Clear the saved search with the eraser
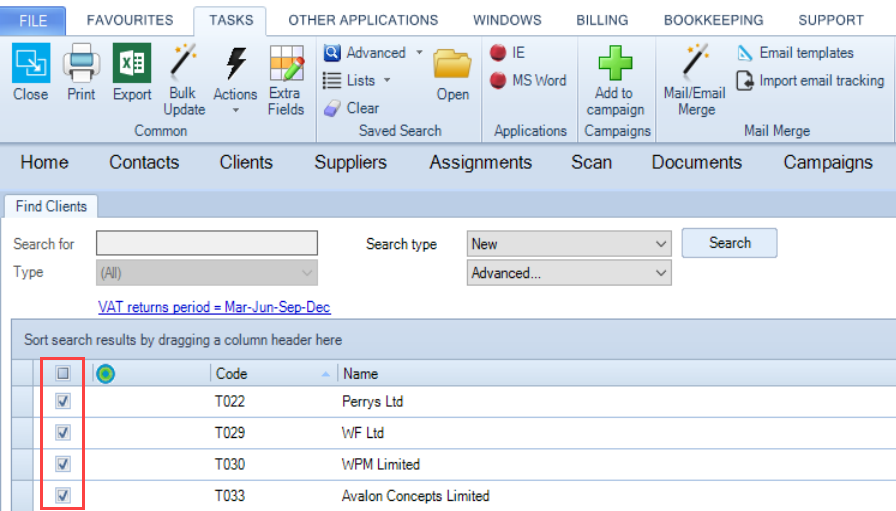This screenshot has height=511, width=896. [x=332, y=108]
